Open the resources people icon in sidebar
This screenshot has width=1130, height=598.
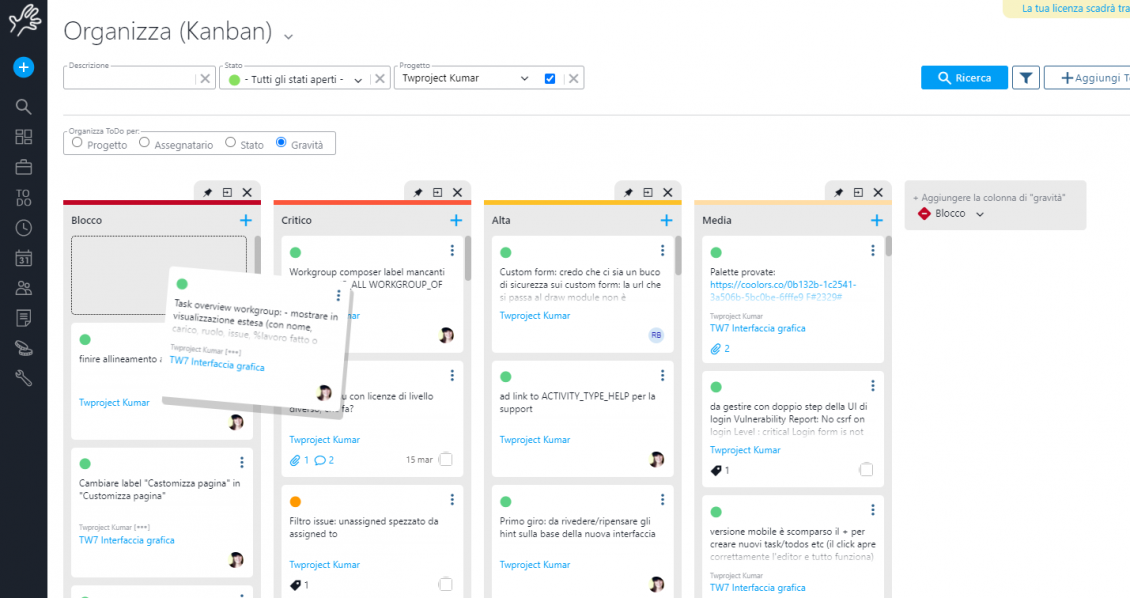click(x=23, y=288)
